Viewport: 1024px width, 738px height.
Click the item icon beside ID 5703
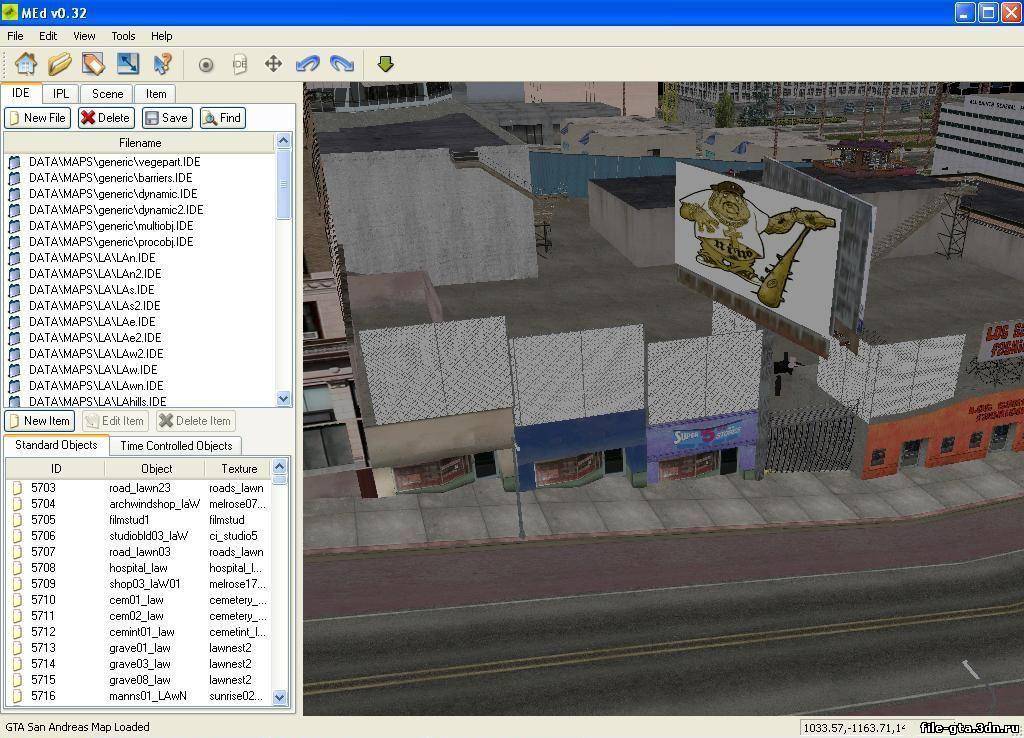click(17, 488)
